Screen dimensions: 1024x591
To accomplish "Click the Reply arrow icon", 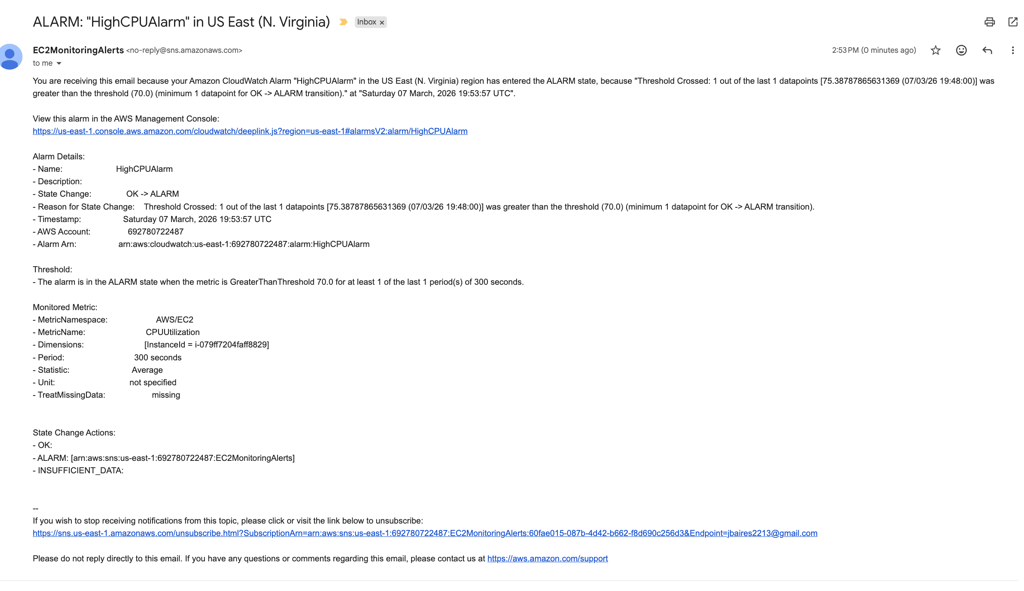I will click(987, 50).
